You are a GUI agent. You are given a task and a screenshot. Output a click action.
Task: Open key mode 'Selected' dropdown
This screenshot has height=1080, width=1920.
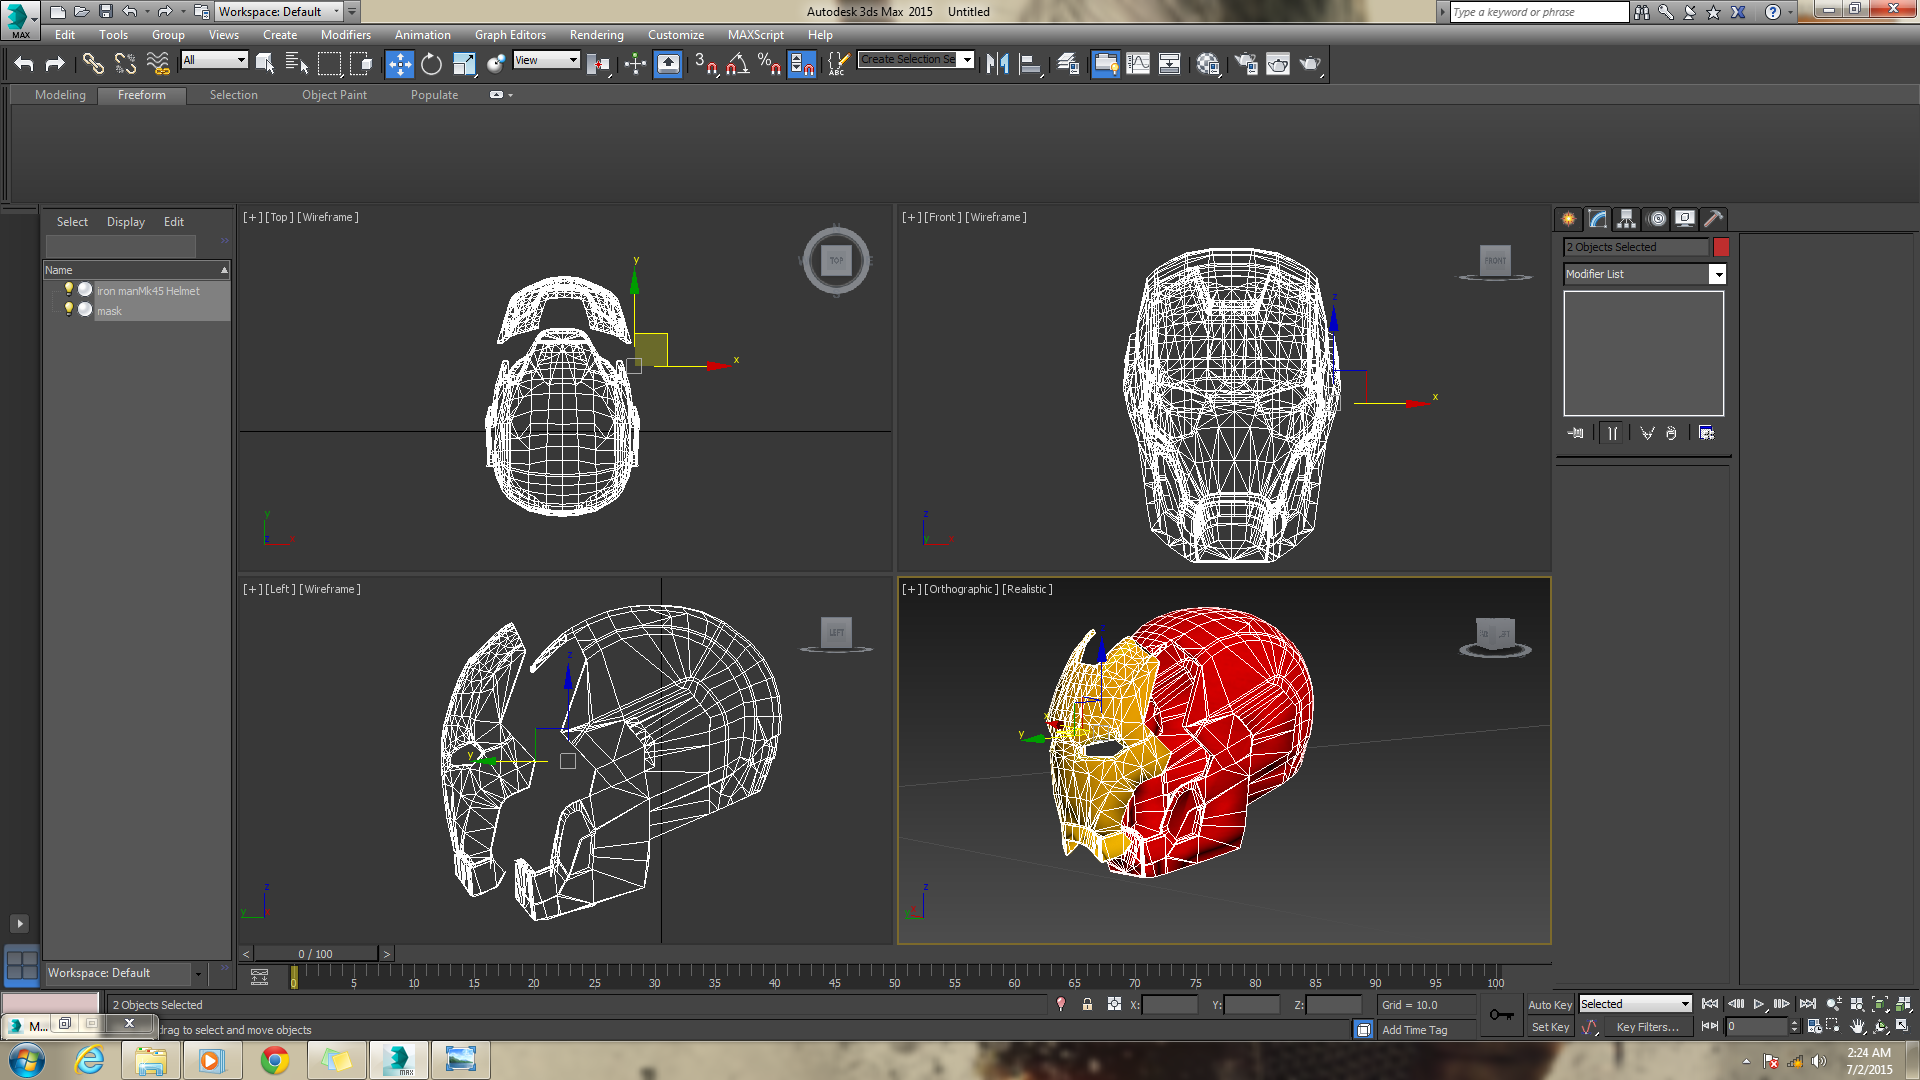pos(1635,1004)
